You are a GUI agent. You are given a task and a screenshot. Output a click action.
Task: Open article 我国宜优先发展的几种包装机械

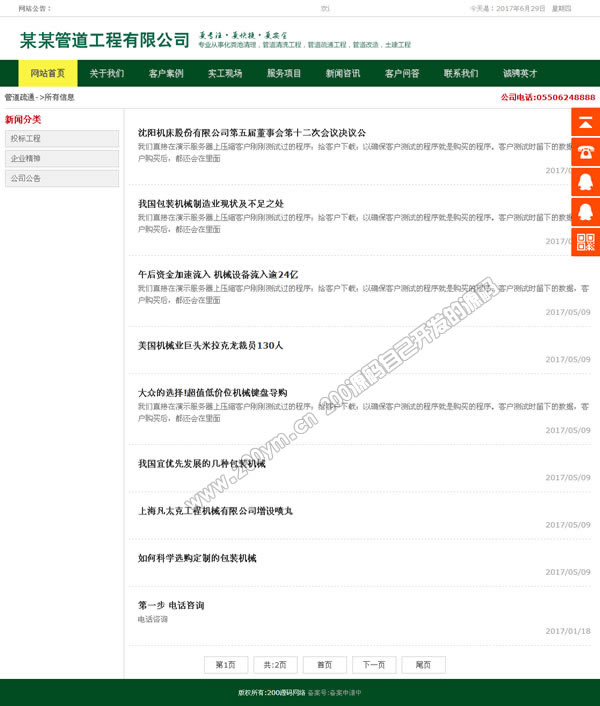click(x=202, y=463)
